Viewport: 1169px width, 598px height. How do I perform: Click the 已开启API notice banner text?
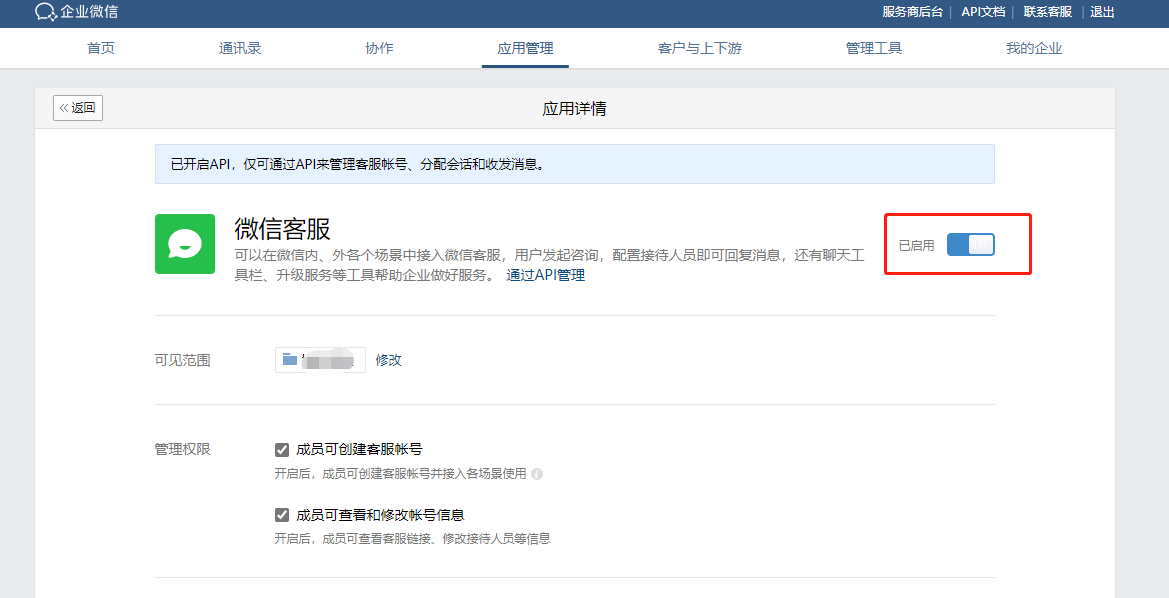coord(357,164)
